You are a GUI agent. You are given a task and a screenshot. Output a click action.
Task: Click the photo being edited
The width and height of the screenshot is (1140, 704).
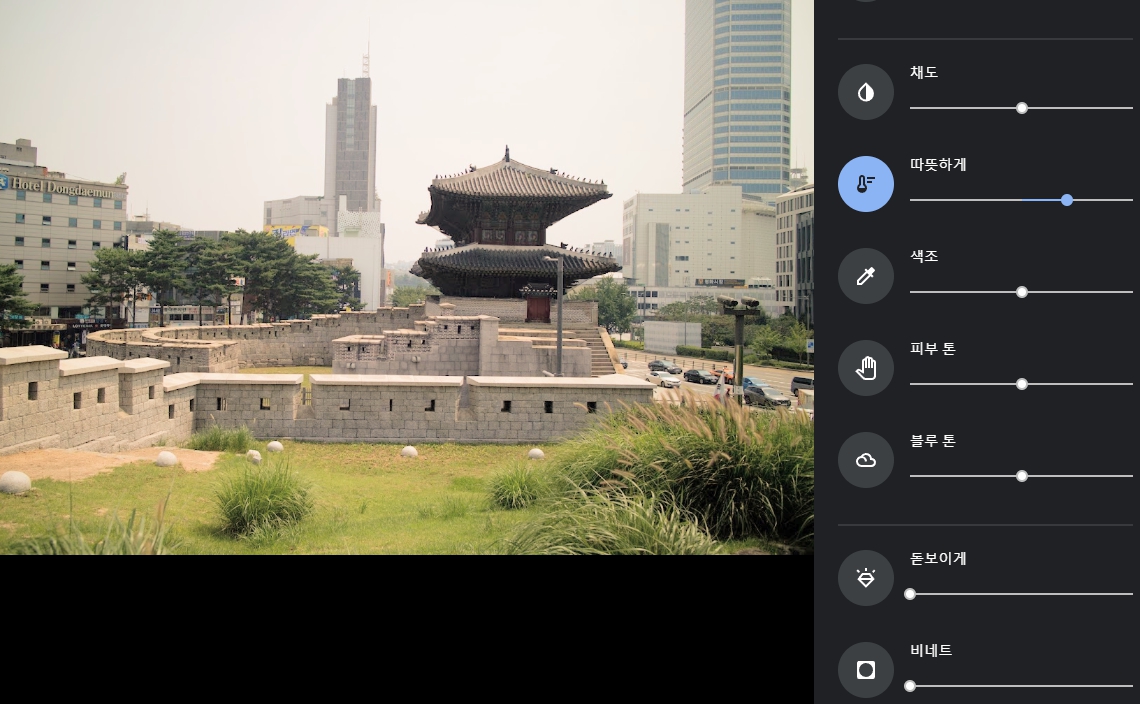[x=406, y=277]
